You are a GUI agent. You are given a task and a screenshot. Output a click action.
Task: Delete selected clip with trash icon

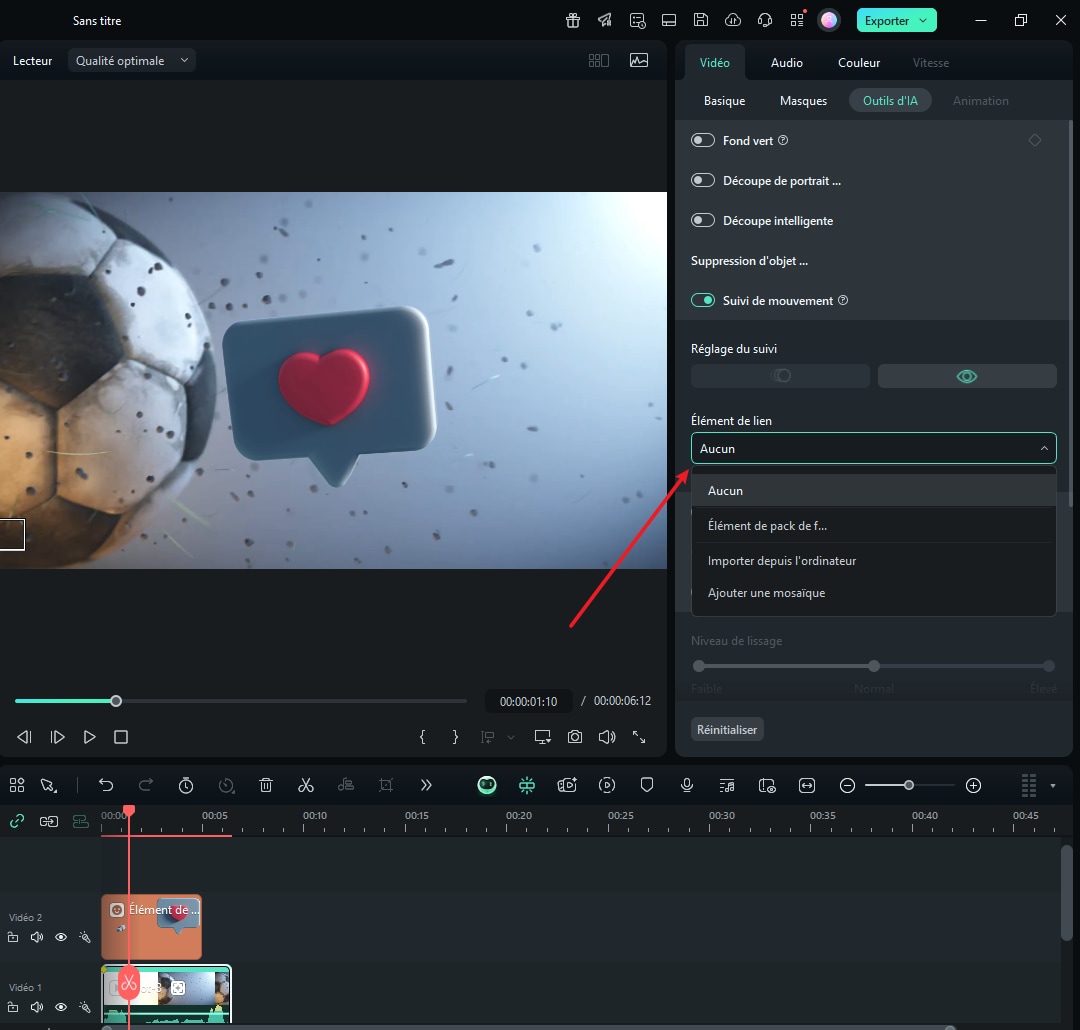pos(266,785)
